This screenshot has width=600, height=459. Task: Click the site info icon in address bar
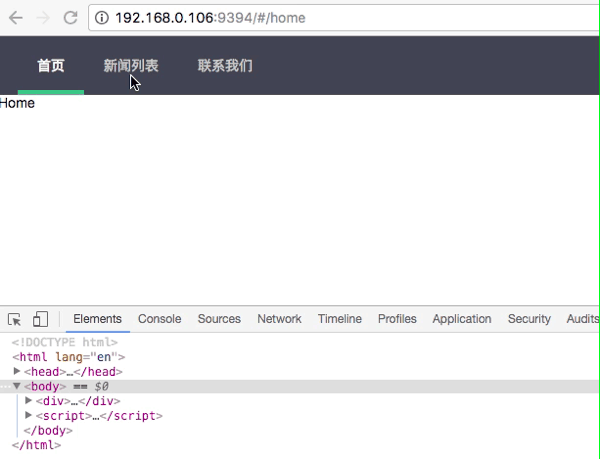tap(102, 18)
